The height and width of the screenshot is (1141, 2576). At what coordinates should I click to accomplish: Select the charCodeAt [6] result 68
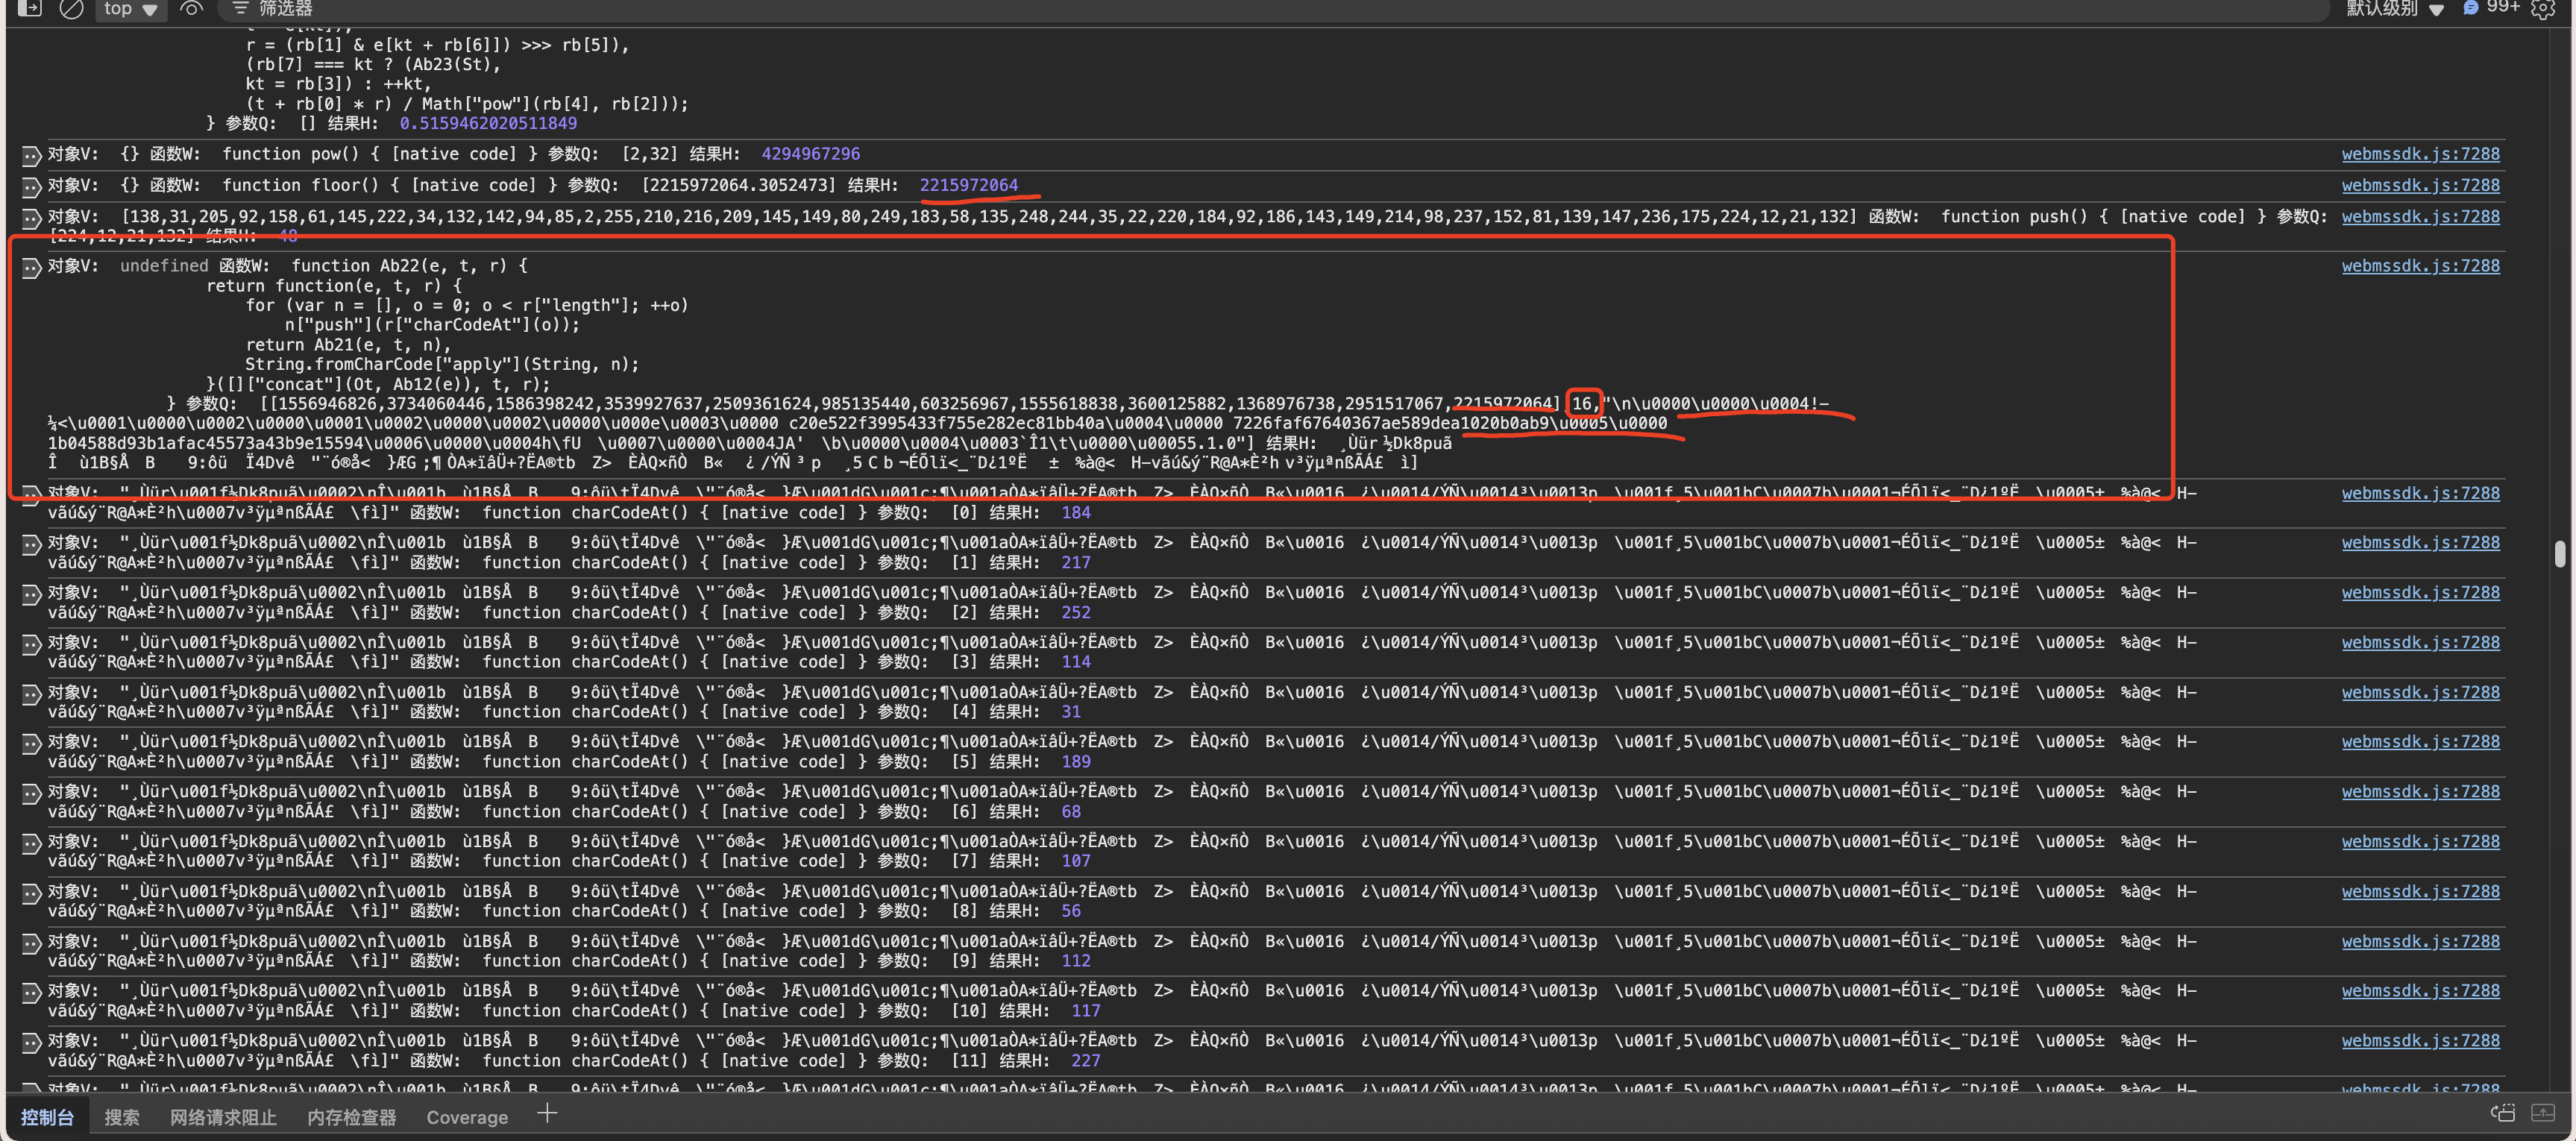click(1071, 811)
